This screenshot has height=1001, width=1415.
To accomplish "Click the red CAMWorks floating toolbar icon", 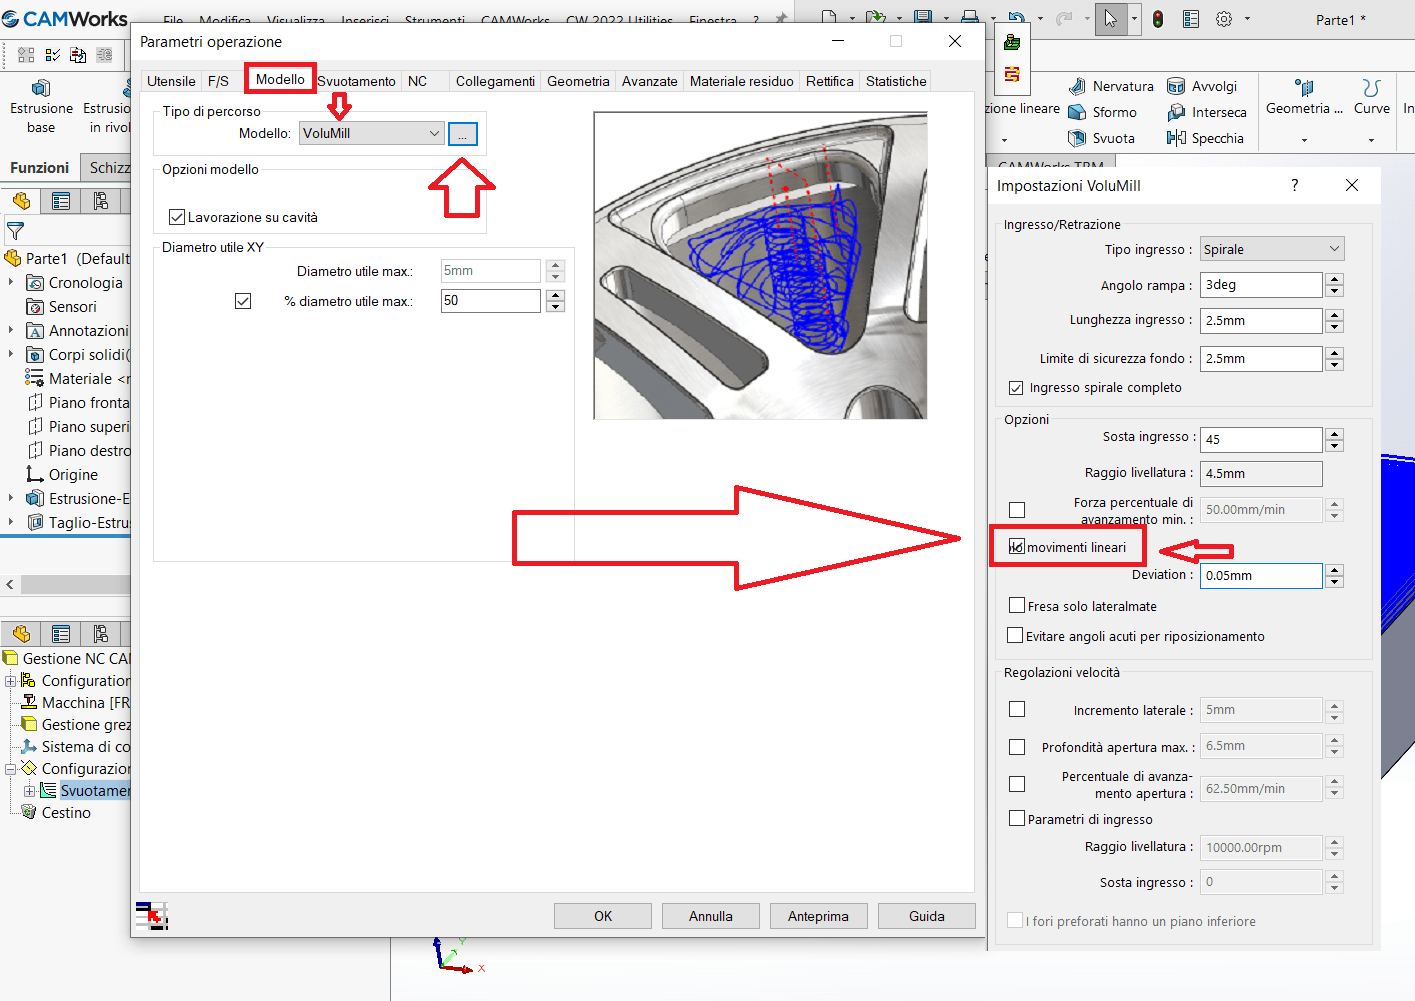I will pyautogui.click(x=1012, y=74).
